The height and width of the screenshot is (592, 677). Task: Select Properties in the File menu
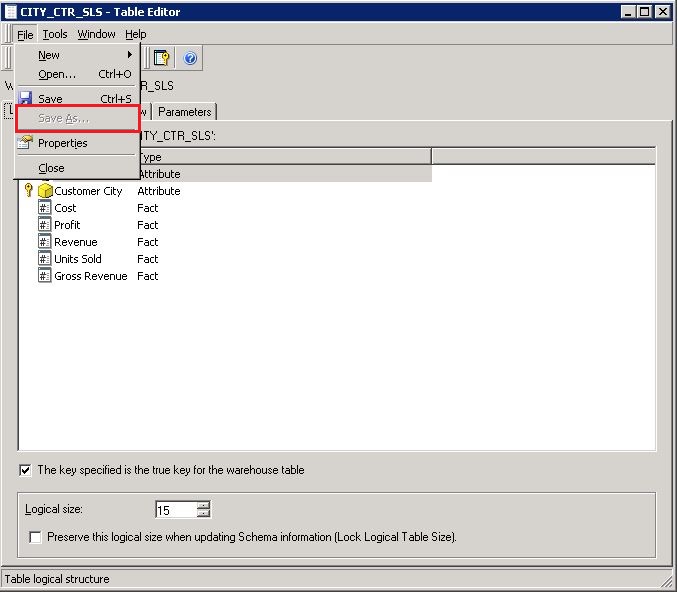[x=78, y=143]
